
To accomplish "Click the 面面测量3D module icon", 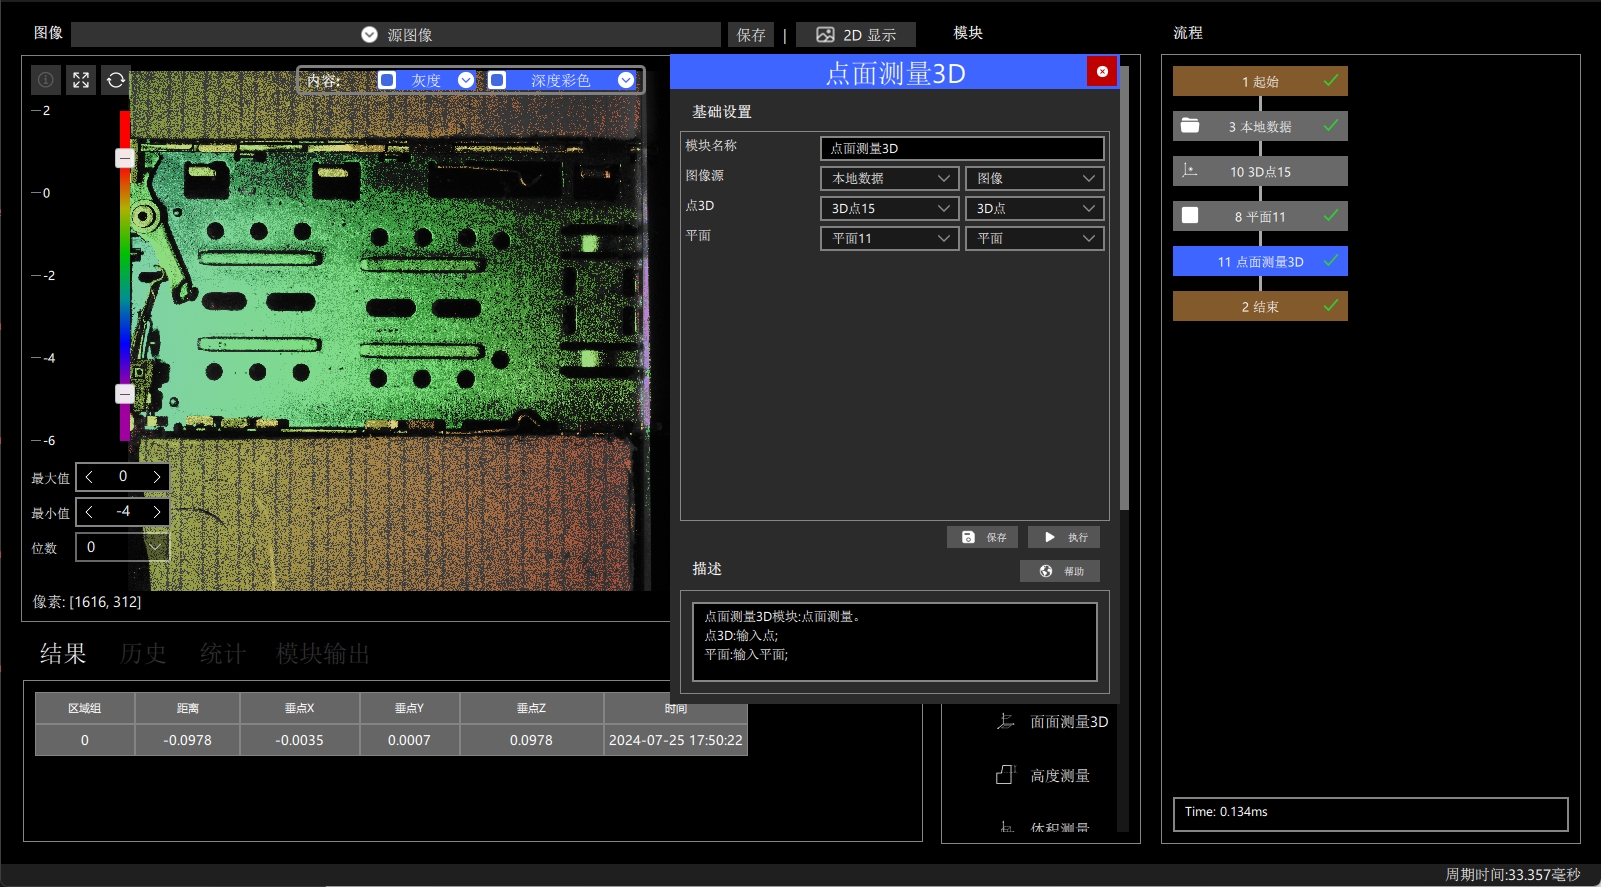I will point(1006,721).
